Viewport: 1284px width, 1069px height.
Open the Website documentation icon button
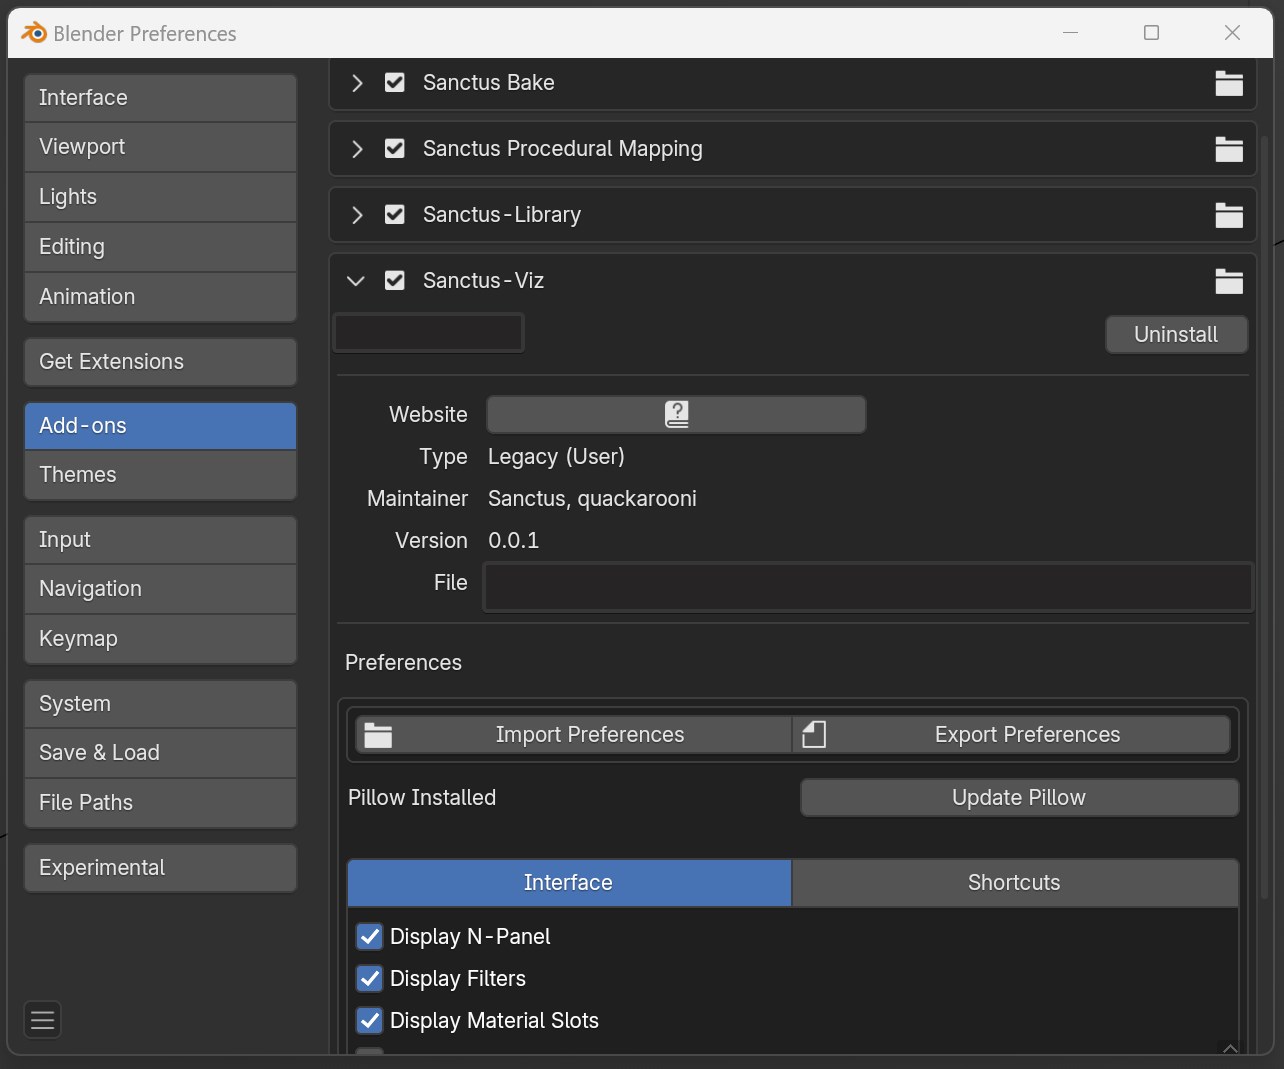pos(676,414)
